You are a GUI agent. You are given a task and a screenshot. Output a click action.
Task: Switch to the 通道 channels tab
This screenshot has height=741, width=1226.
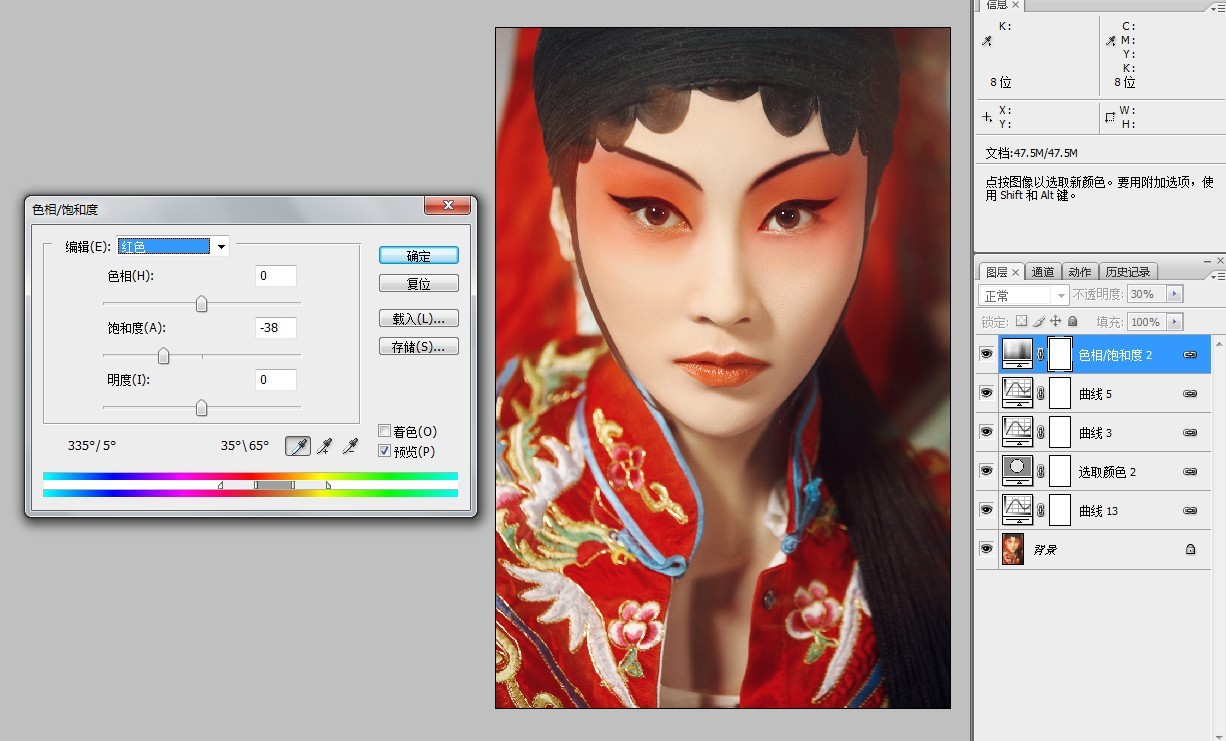click(1043, 272)
